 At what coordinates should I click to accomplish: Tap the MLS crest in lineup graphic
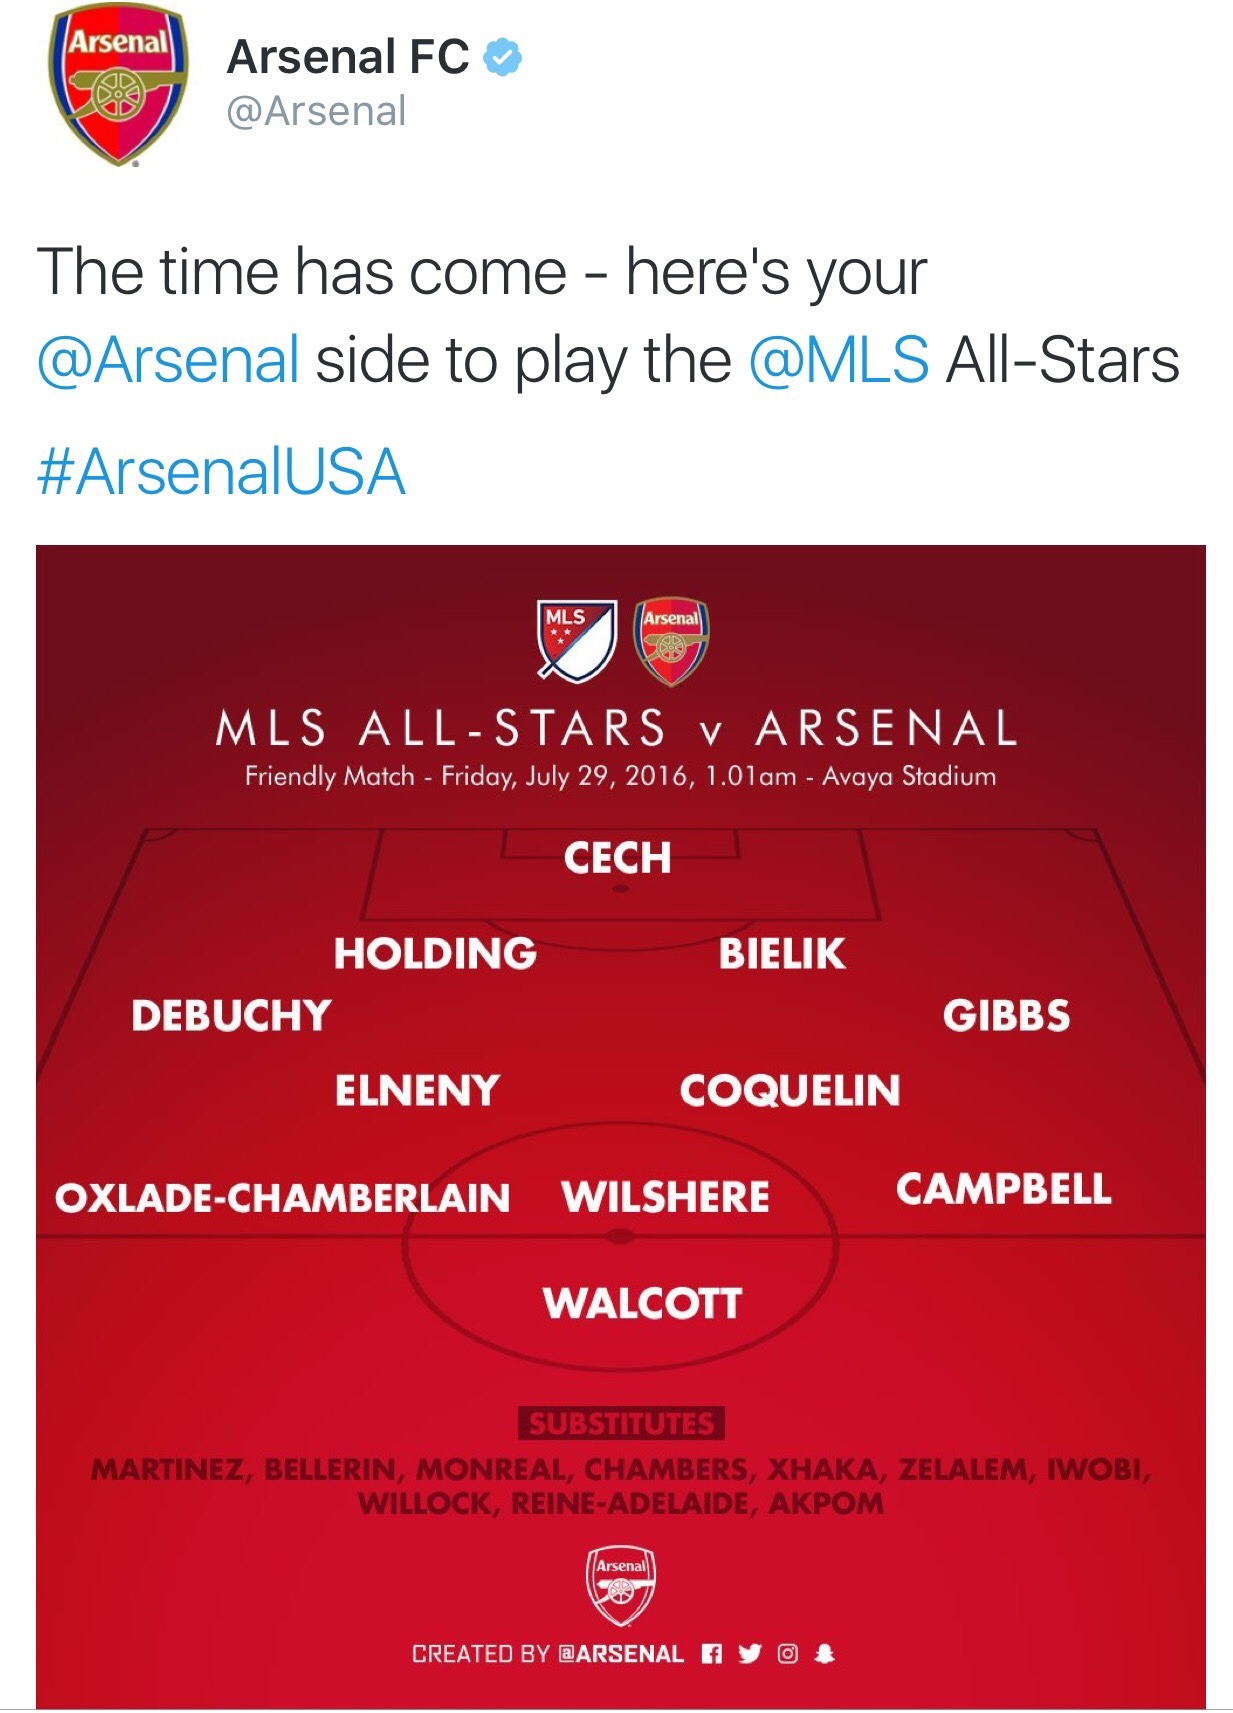coord(575,640)
